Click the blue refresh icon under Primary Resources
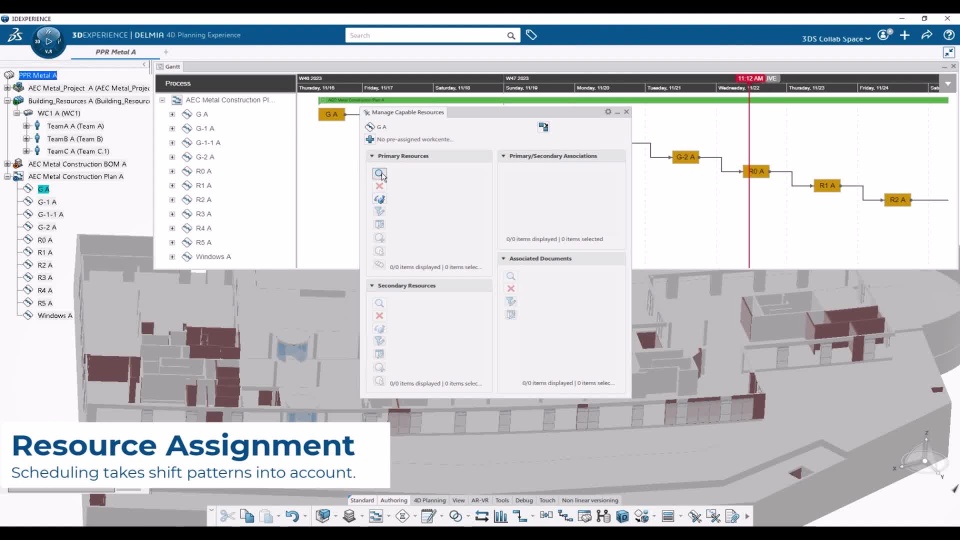Screen dimensions: 960x540 [379, 199]
